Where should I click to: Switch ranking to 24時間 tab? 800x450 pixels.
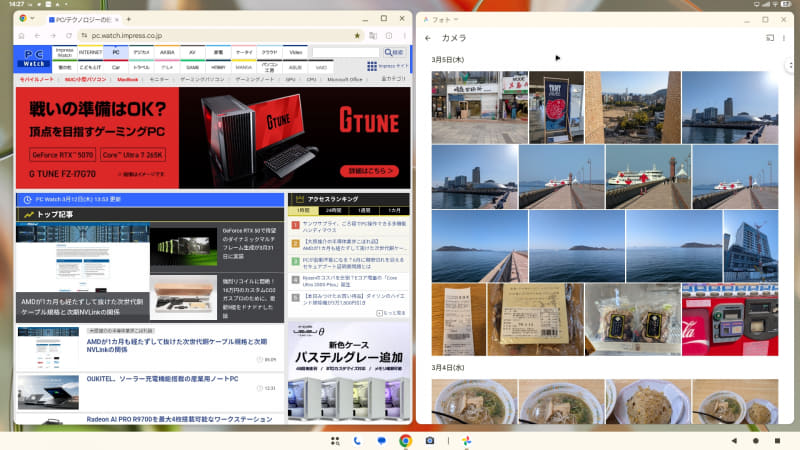(x=333, y=211)
